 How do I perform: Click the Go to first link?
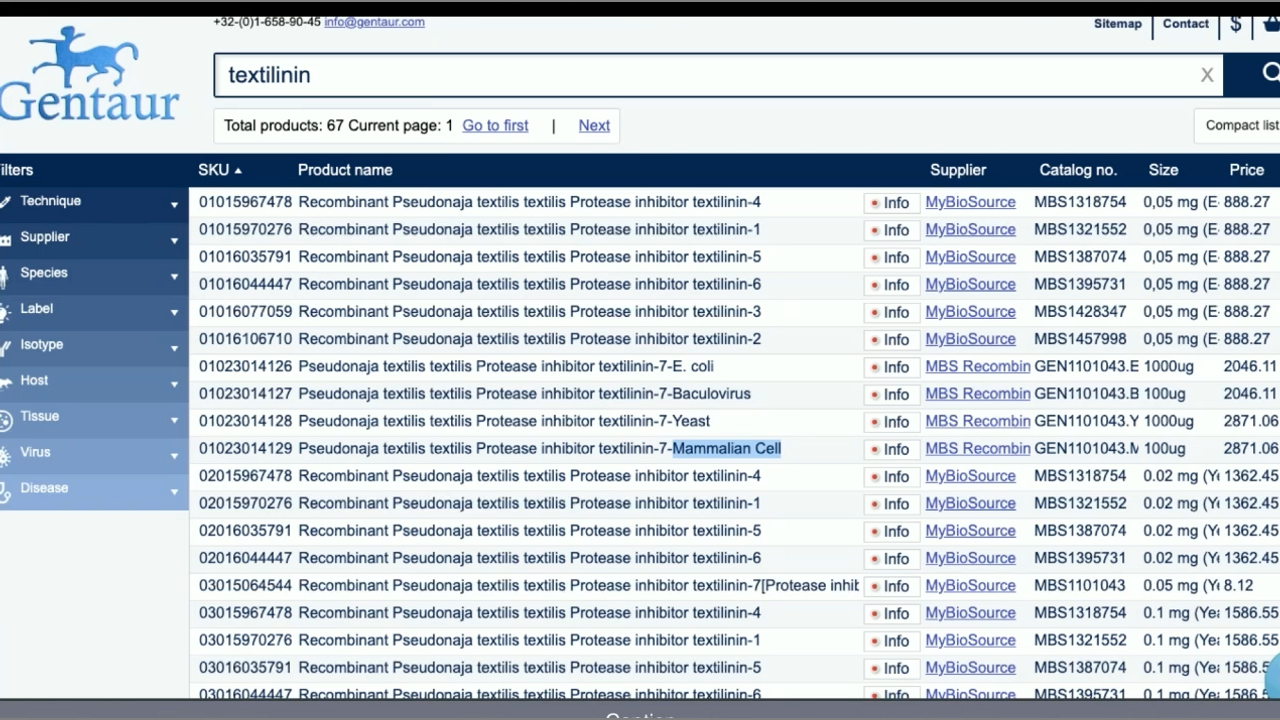[x=495, y=126]
